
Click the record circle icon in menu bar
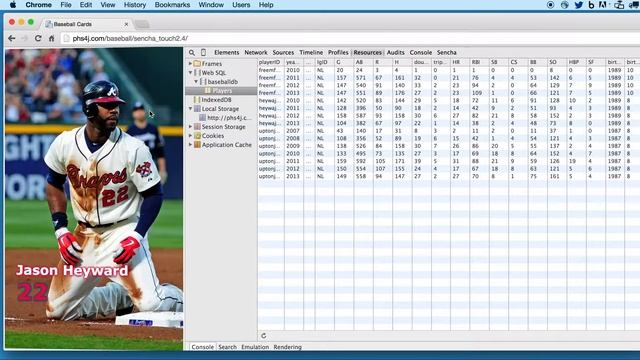point(551,5)
